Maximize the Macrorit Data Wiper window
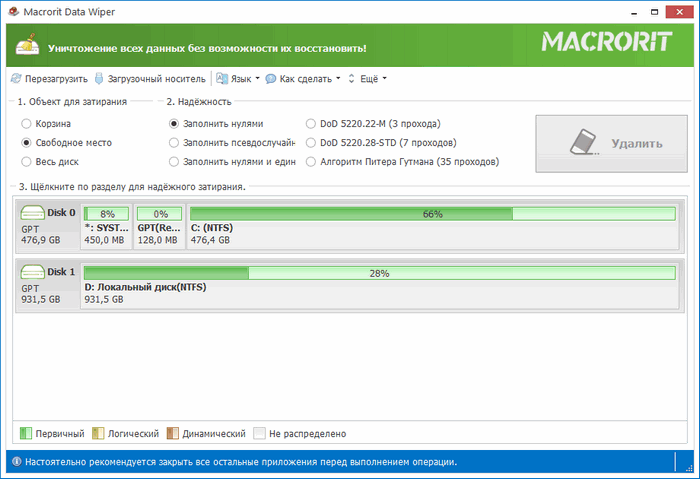The image size is (700, 479). tap(654, 12)
